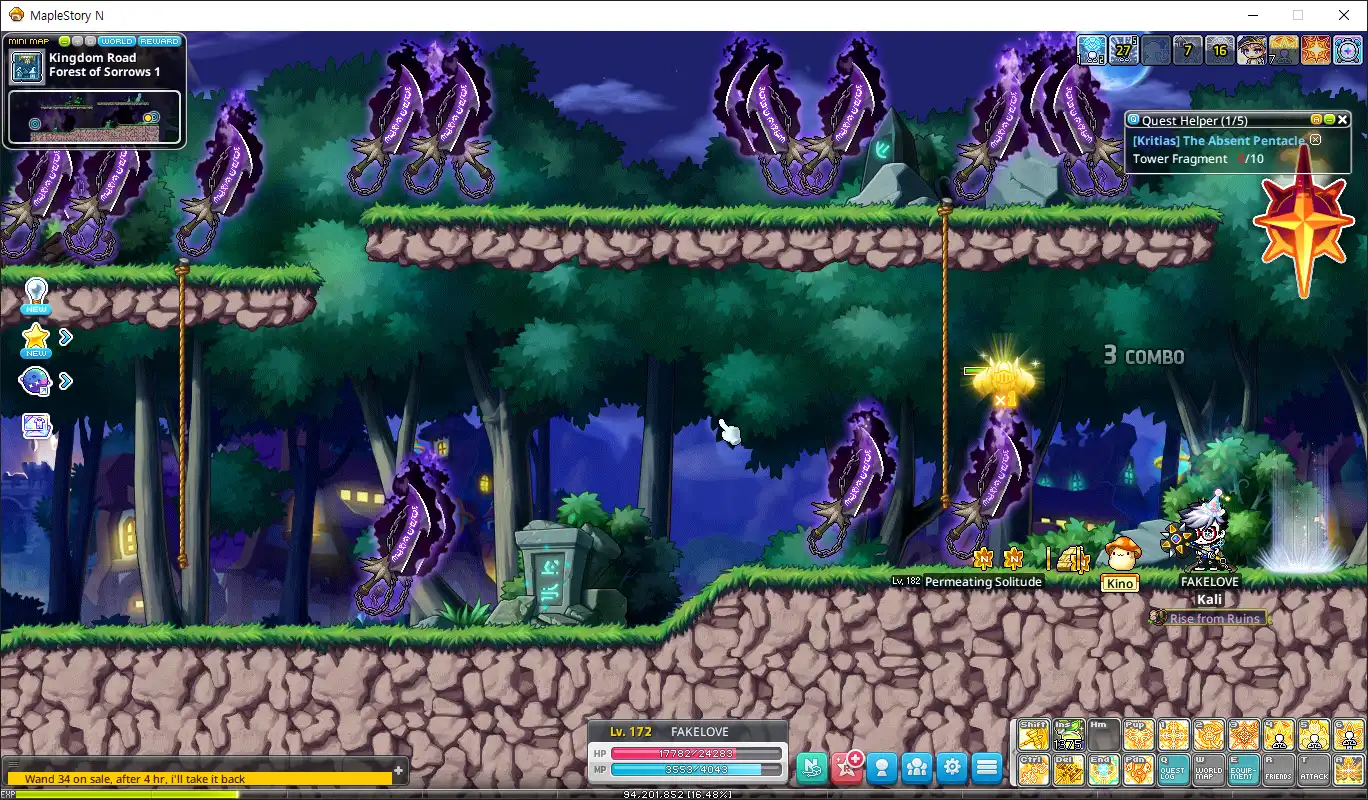The height and width of the screenshot is (800, 1368).
Task: Use the Pup quickslot skill
Action: click(x=1139, y=735)
